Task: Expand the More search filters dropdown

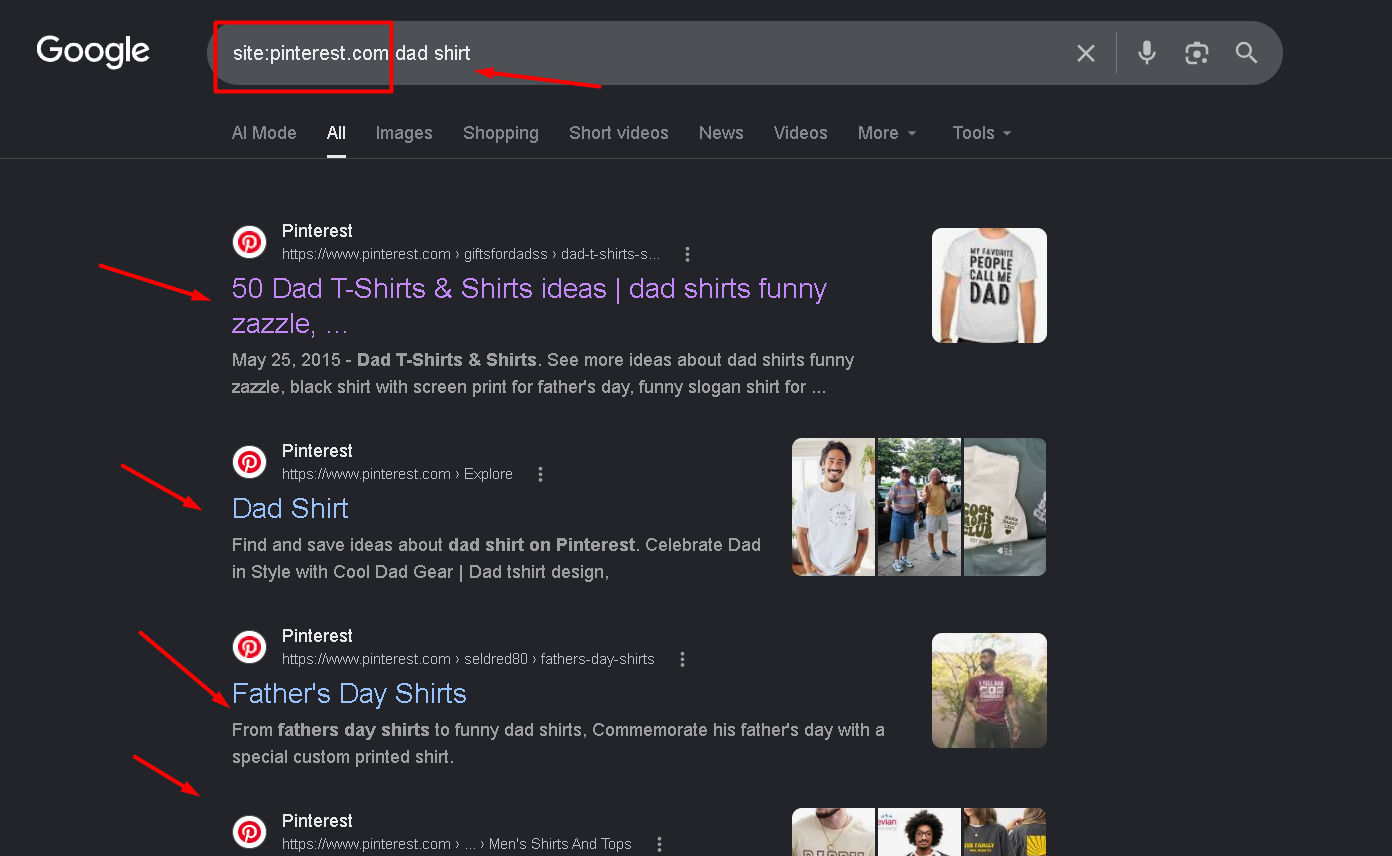Action: [887, 133]
